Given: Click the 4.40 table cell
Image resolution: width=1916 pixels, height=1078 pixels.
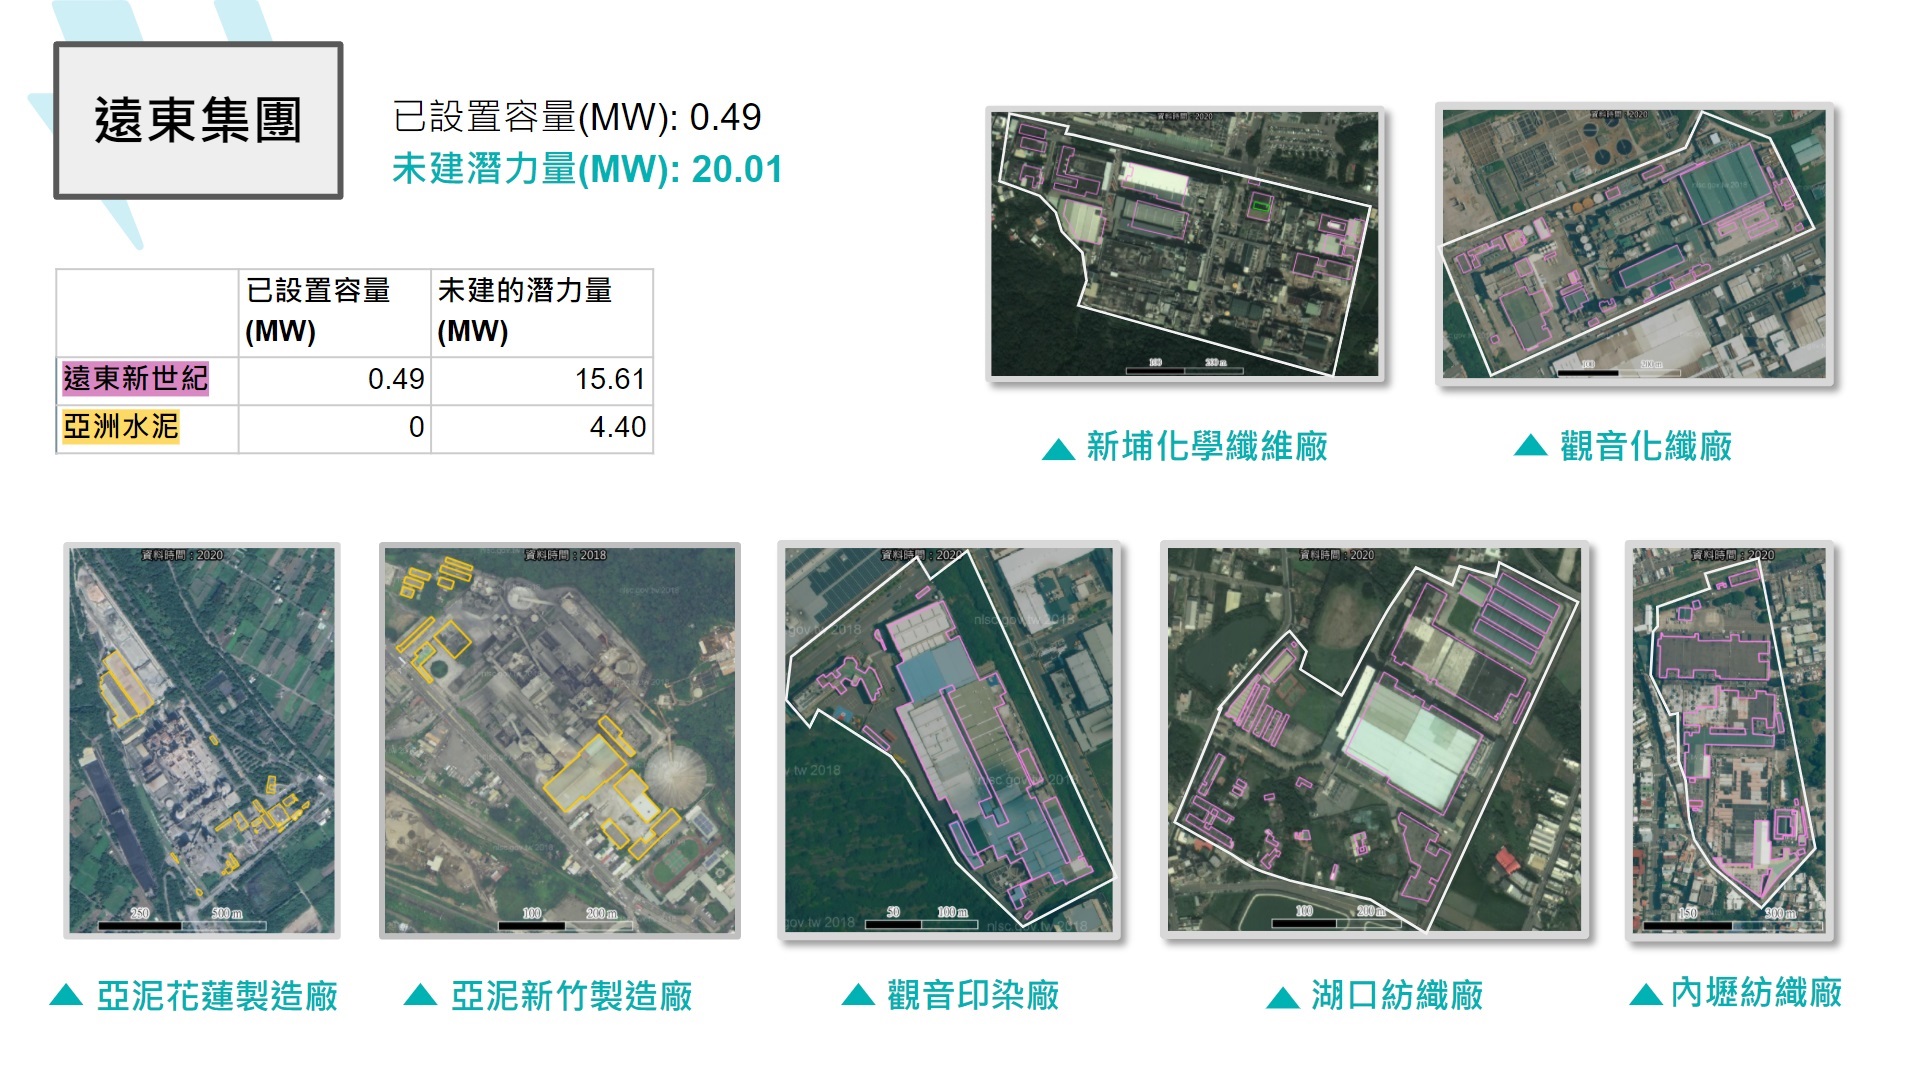Looking at the screenshot, I should click(542, 428).
